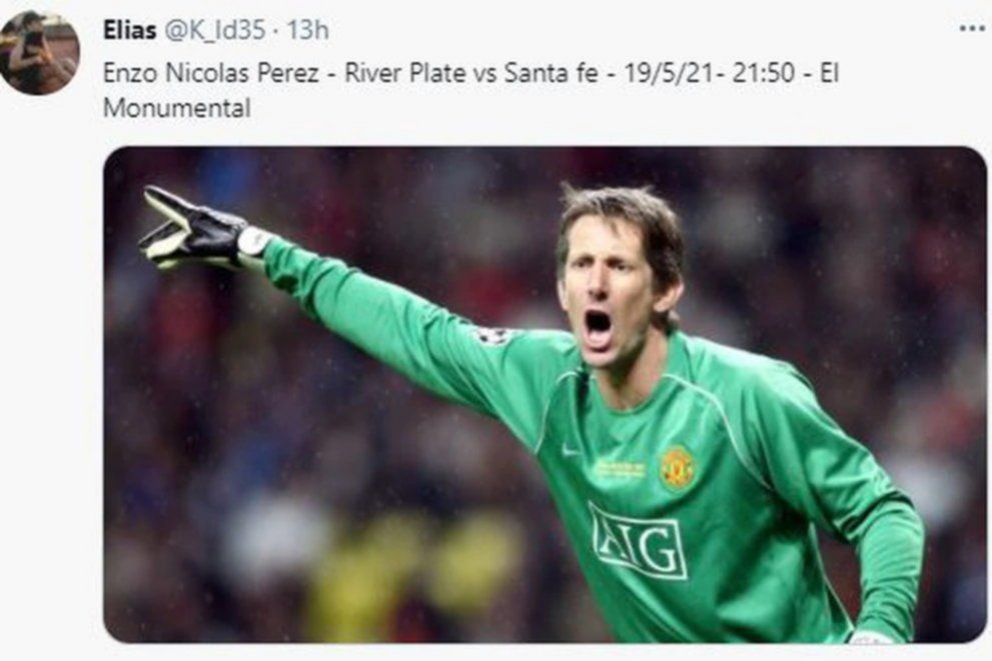Open the three-dot more options menu
992x661 pixels.
(x=972, y=28)
